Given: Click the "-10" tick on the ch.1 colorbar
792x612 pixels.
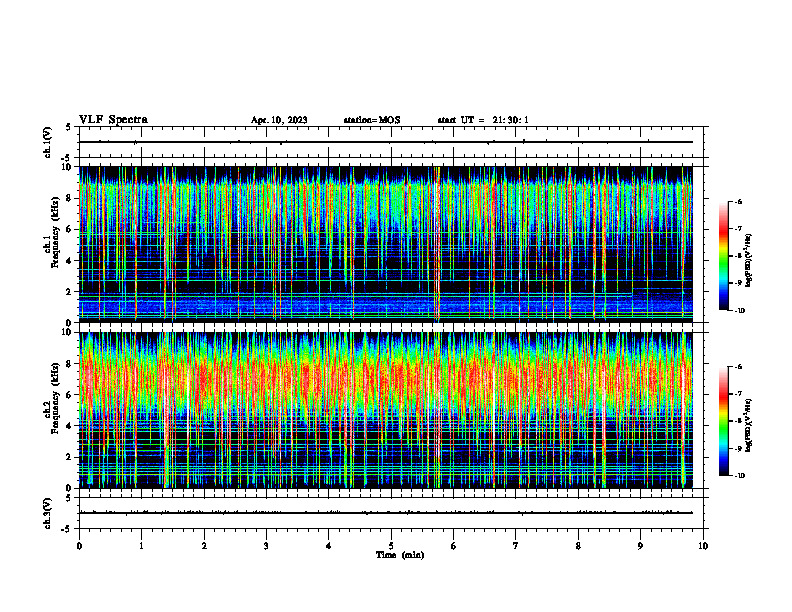Looking at the screenshot, I should (x=739, y=311).
